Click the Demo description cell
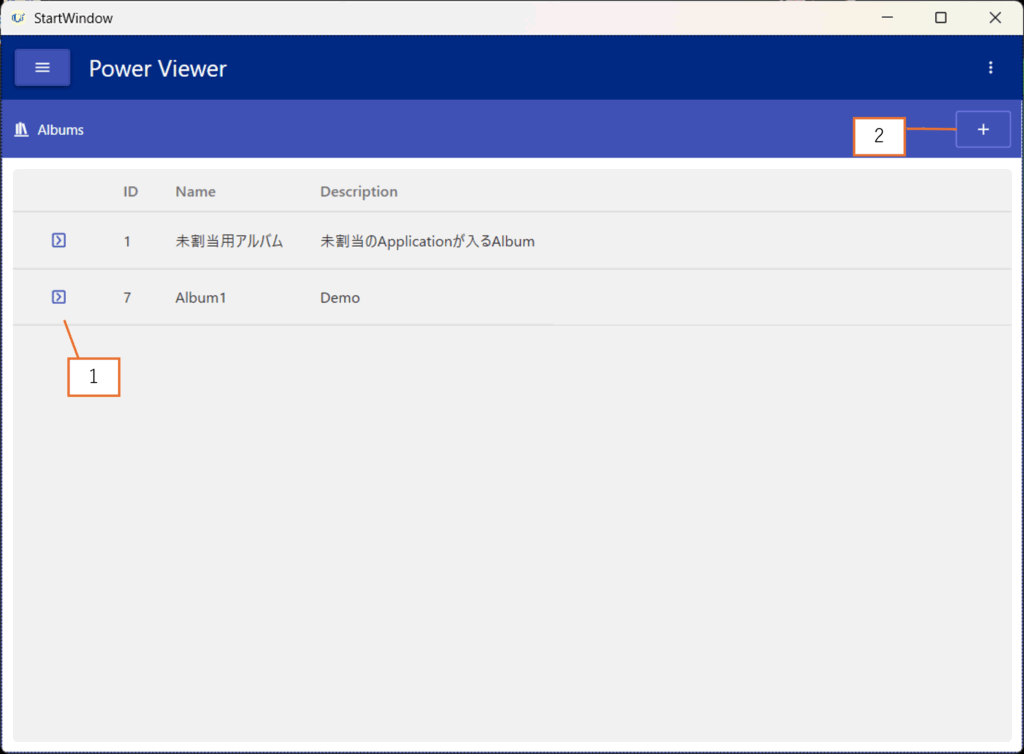 coord(340,298)
